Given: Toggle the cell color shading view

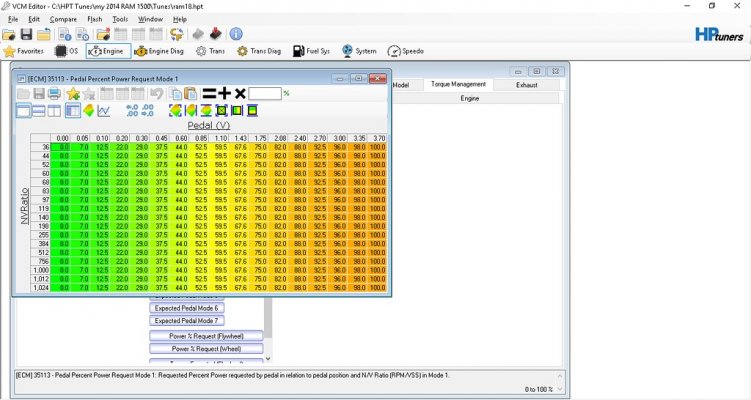Looking at the screenshot, I should (89, 111).
